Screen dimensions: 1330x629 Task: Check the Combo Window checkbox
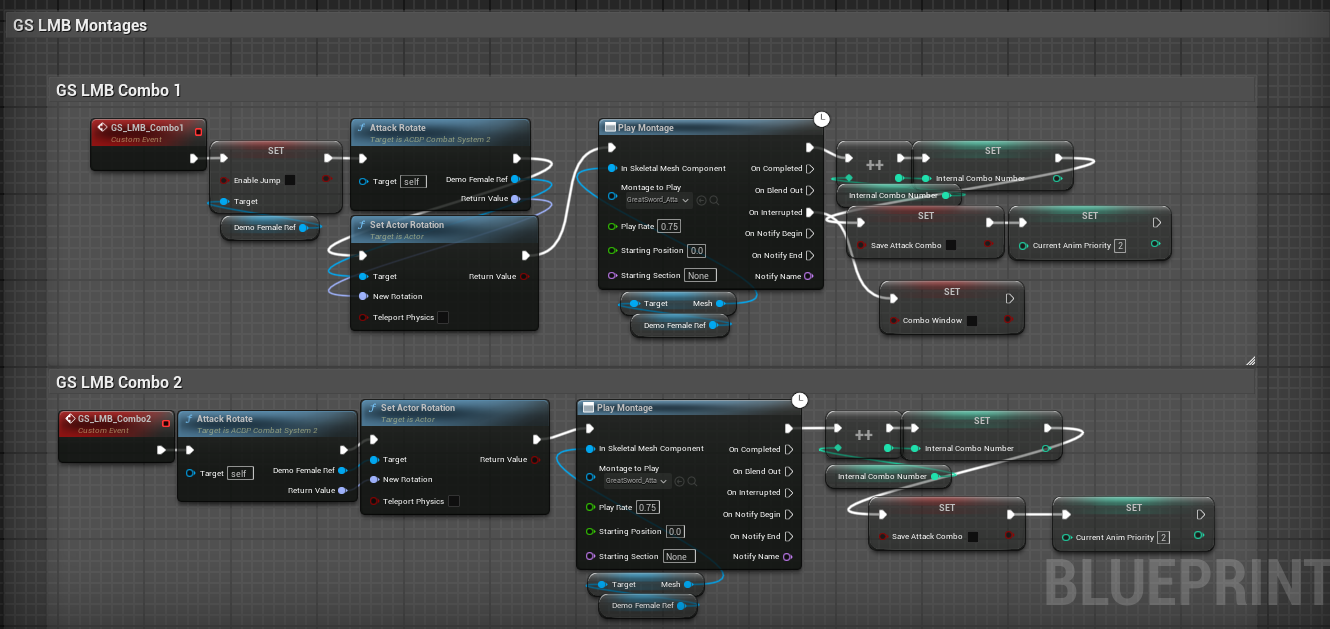972,321
